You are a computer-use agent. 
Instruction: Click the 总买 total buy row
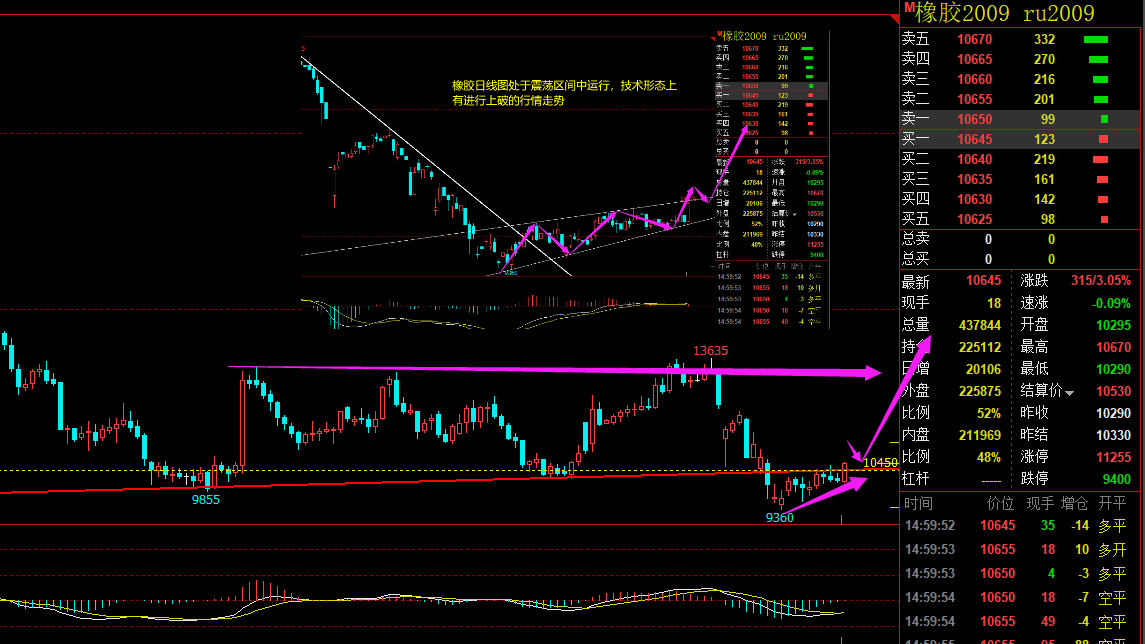click(1020, 258)
